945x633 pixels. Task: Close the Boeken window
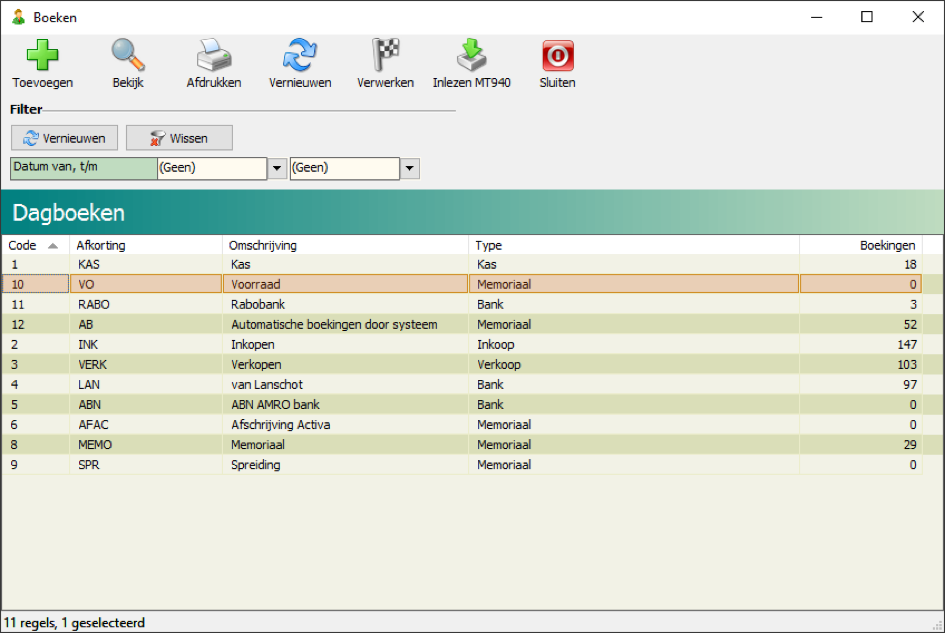tap(918, 17)
